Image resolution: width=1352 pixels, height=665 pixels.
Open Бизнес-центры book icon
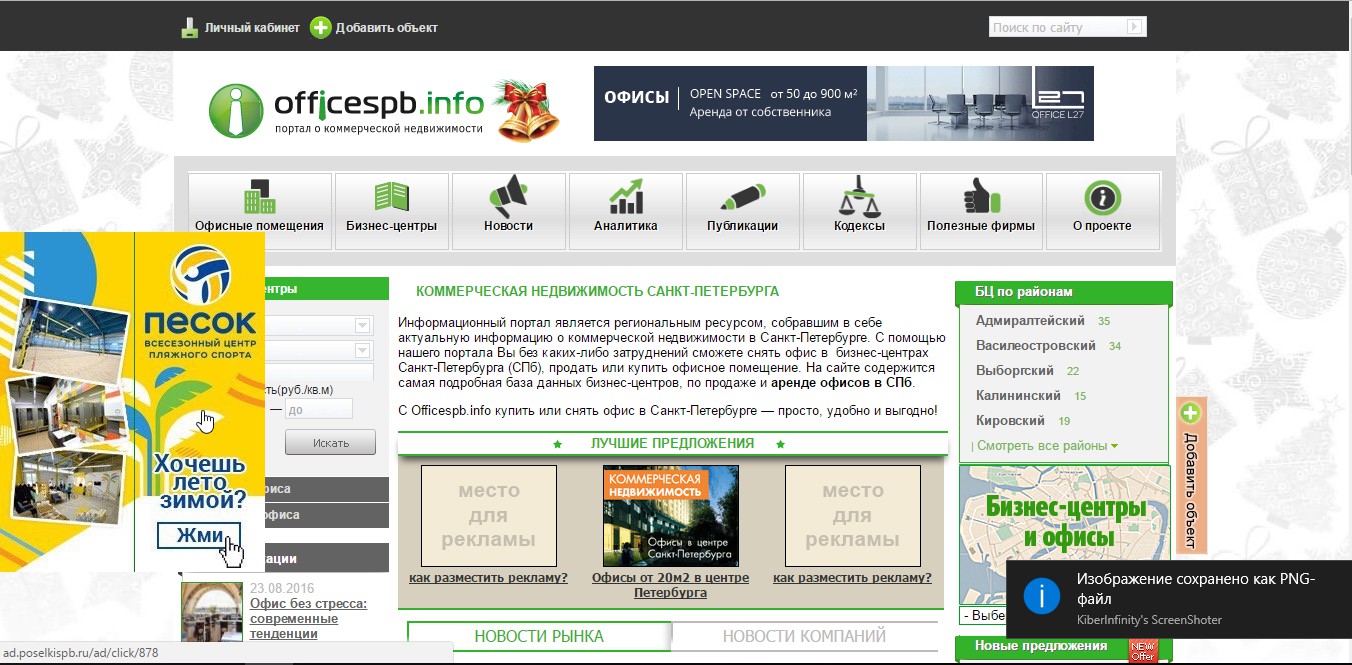pyautogui.click(x=392, y=196)
